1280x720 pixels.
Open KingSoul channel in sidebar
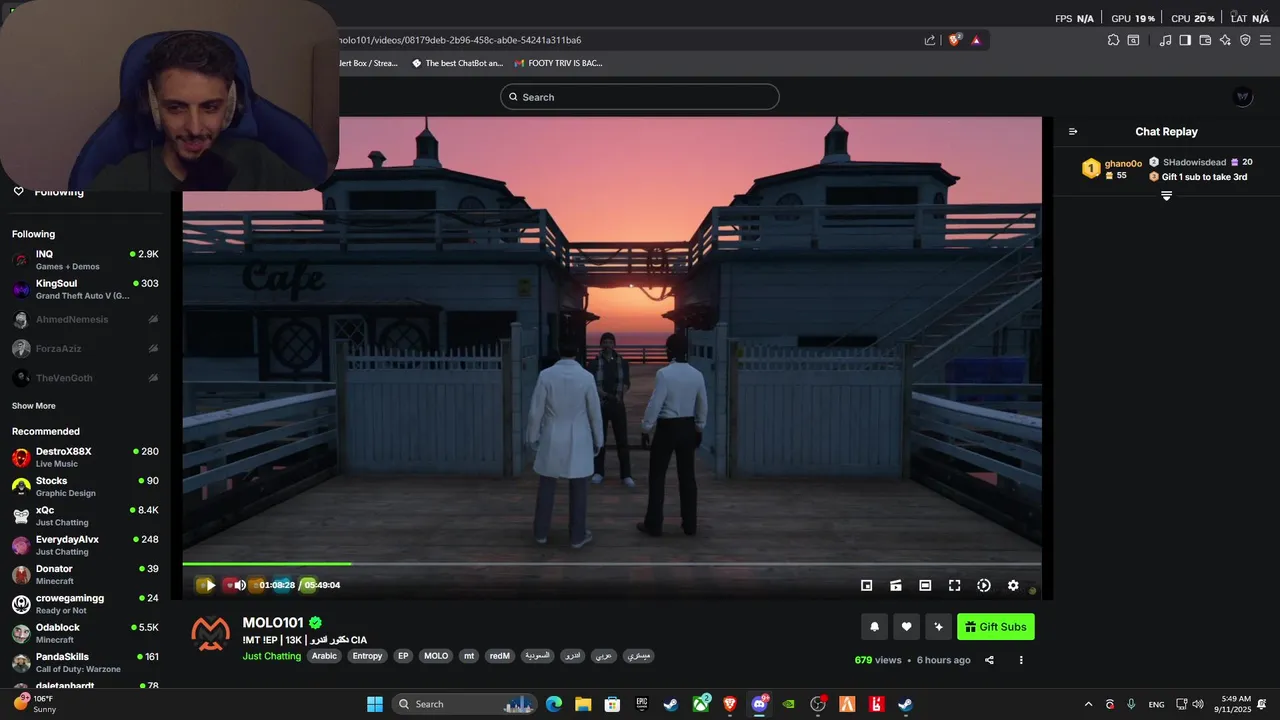(x=85, y=289)
